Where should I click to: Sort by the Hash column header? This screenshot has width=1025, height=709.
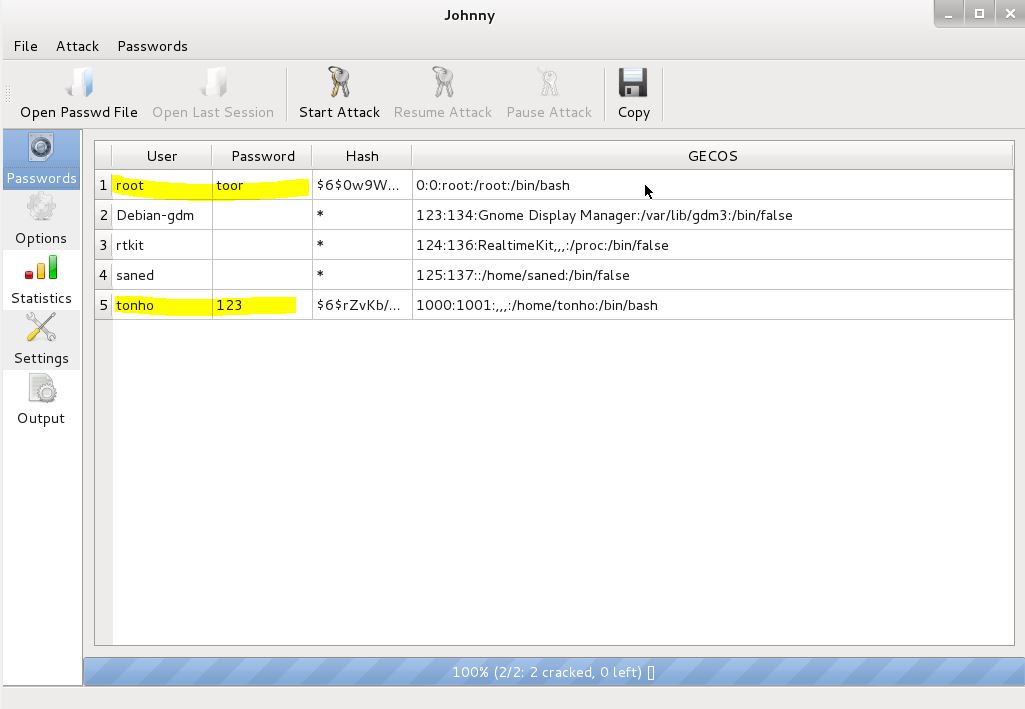coord(361,156)
